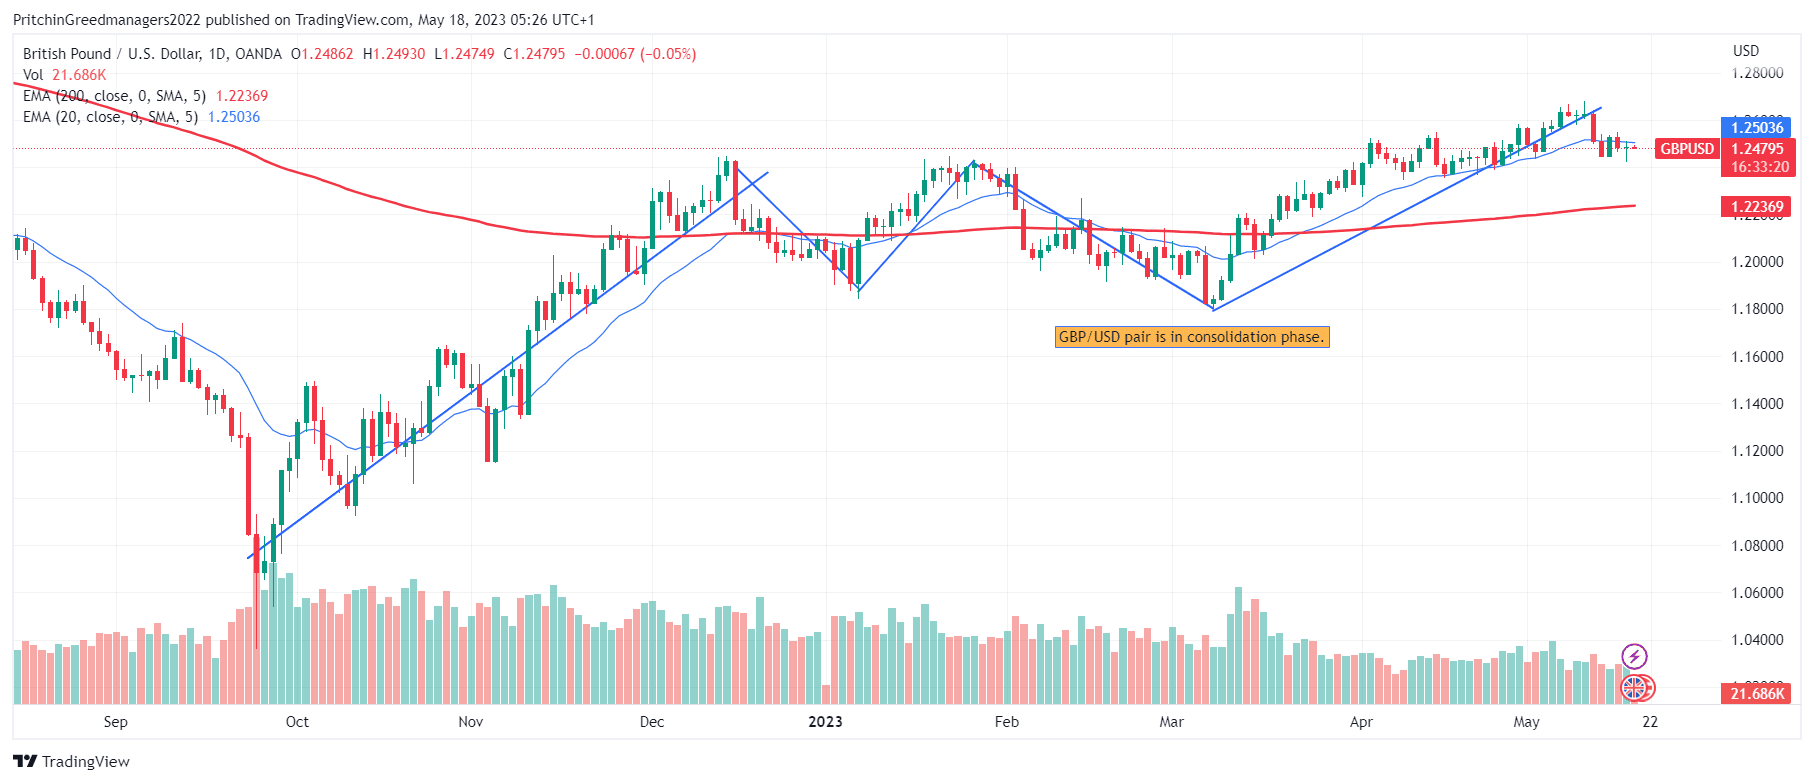Click the purple lightning bolt event icon
The width and height of the screenshot is (1814, 783).
[1634, 656]
